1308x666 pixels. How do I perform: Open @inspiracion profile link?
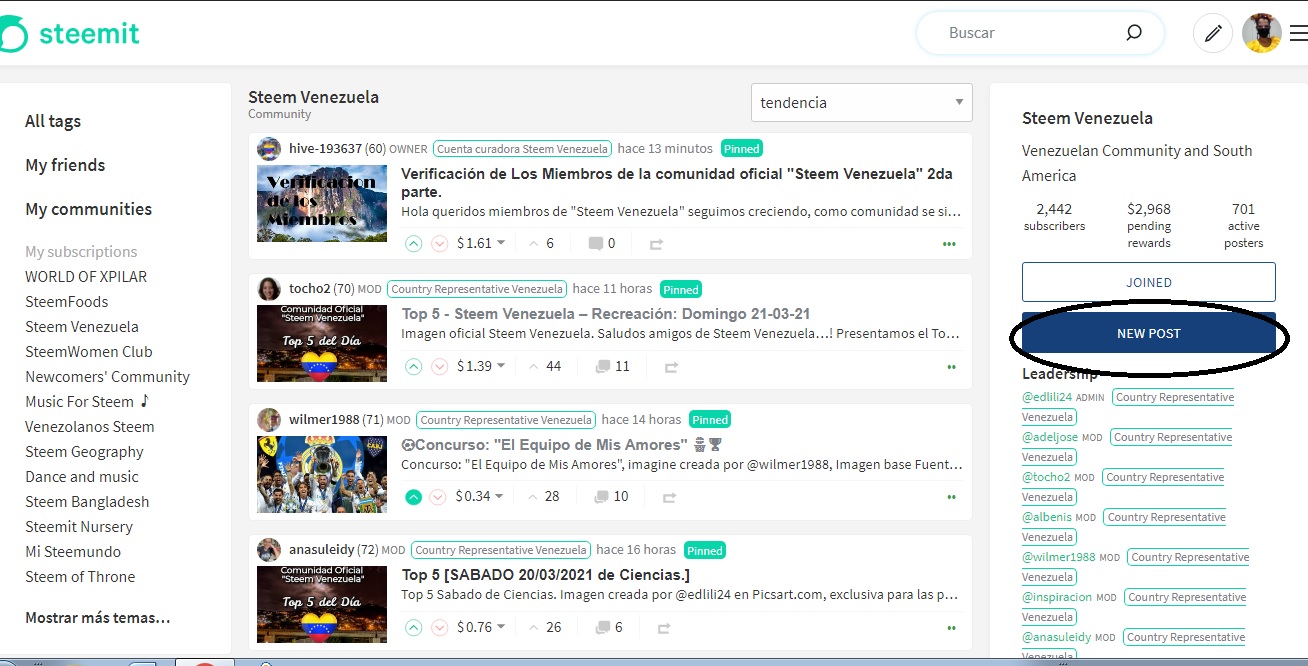point(1057,597)
